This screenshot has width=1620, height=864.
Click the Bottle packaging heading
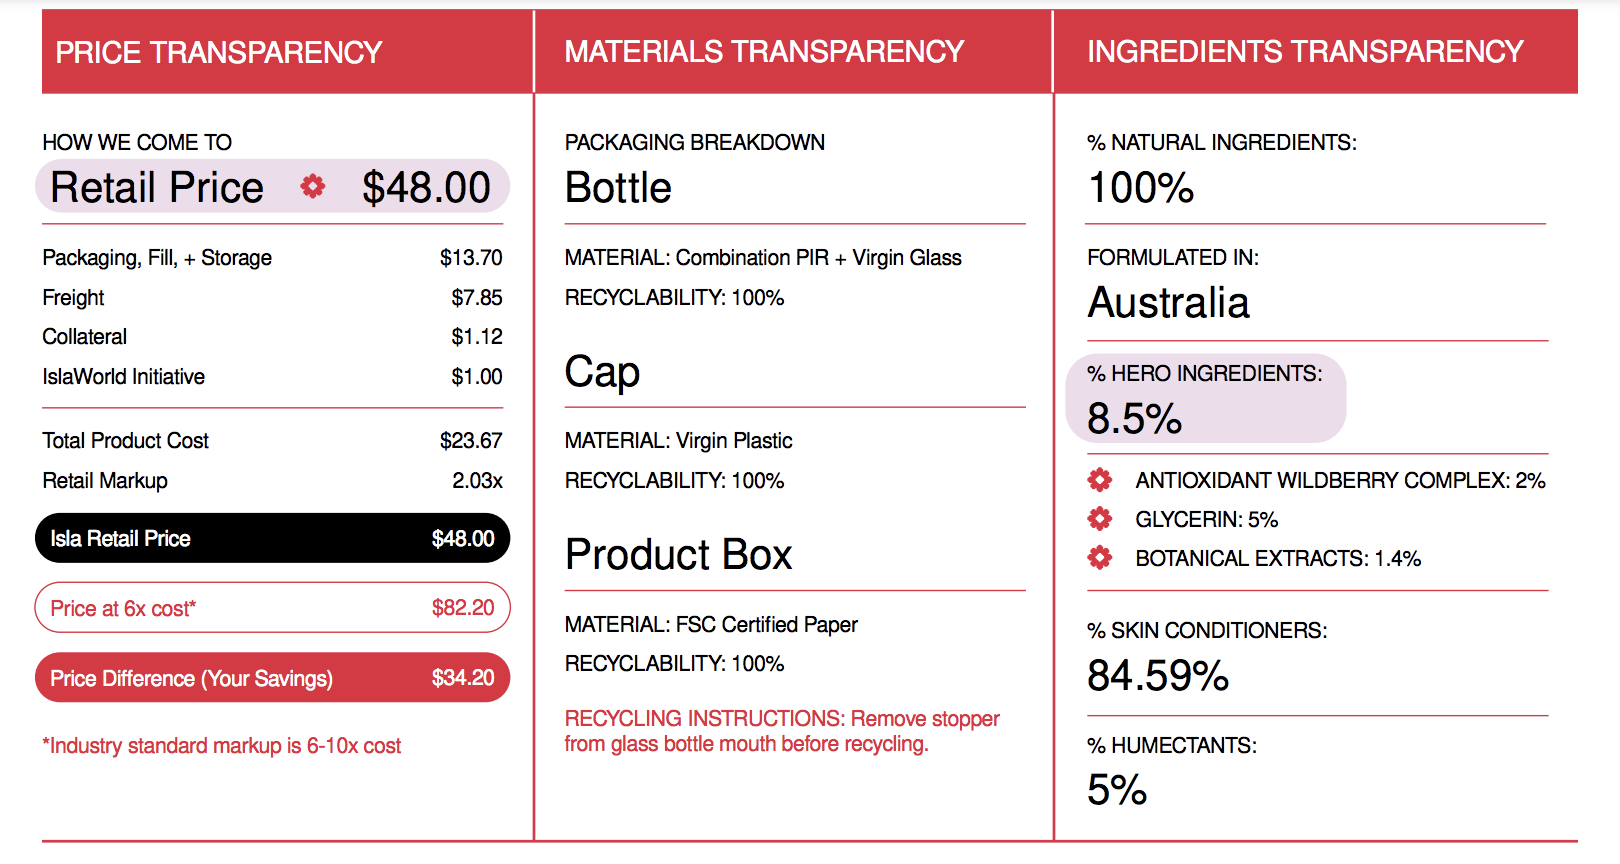tap(618, 188)
